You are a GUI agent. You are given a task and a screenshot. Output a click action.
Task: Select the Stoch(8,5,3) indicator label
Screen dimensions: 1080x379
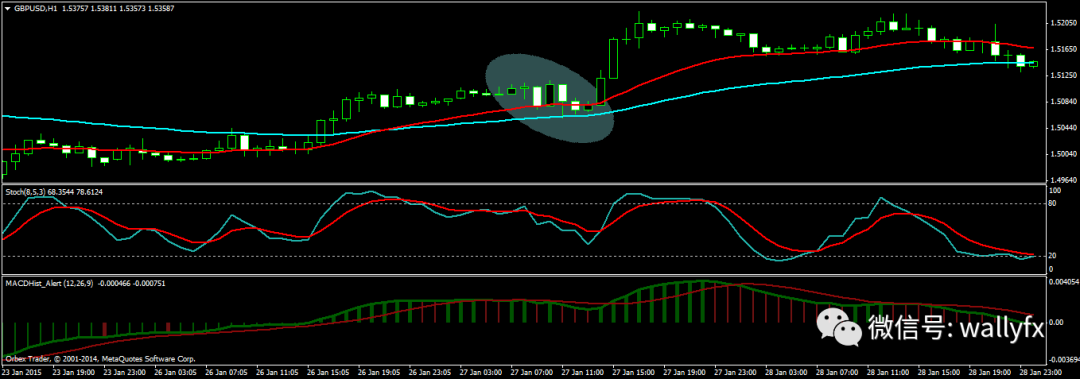pos(25,191)
